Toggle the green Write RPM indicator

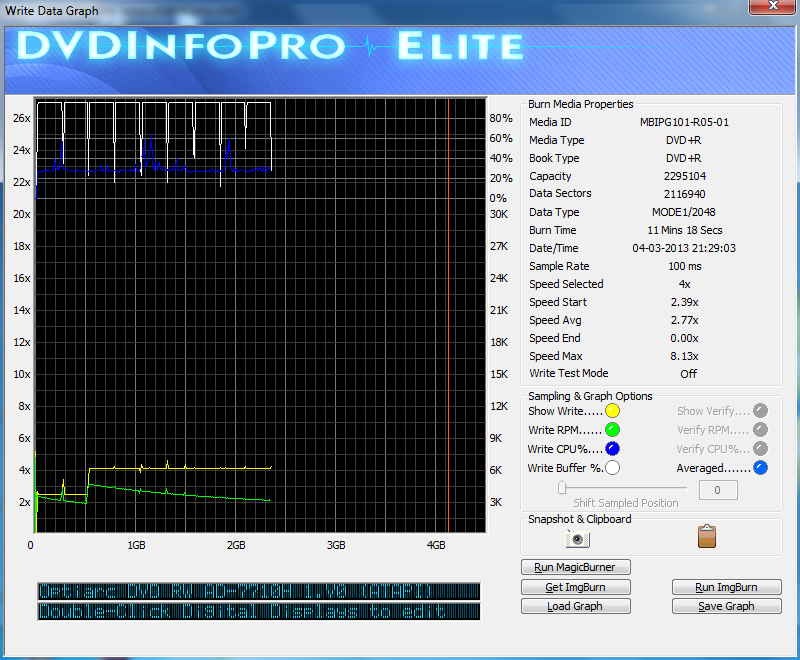612,430
